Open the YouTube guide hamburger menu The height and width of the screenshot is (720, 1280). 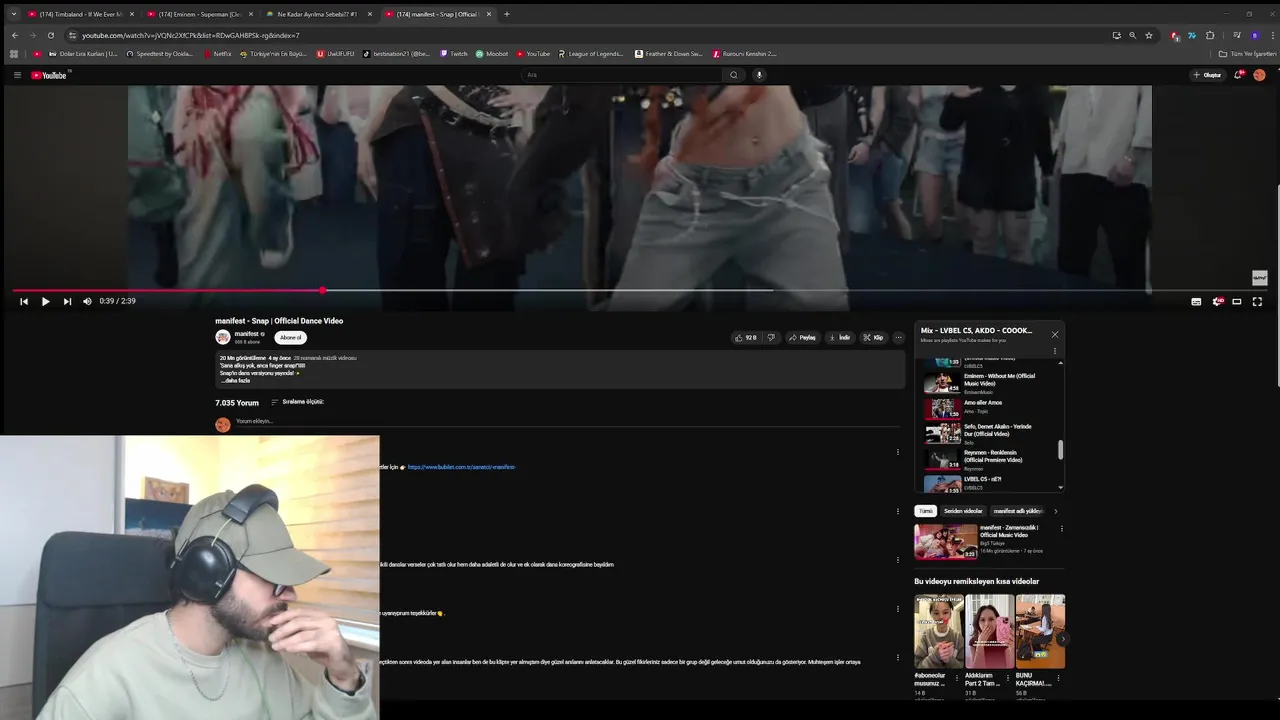[17, 75]
